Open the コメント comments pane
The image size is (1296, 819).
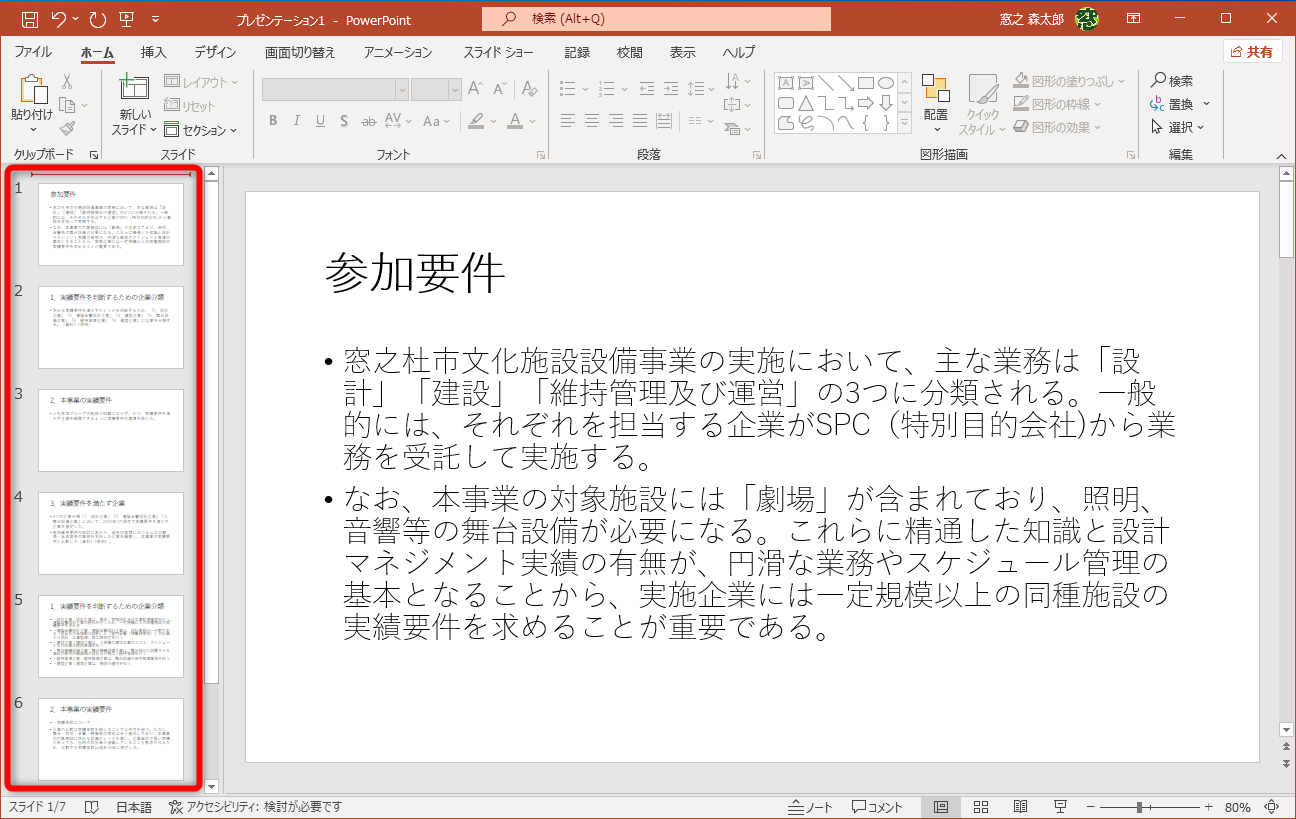[x=877, y=807]
